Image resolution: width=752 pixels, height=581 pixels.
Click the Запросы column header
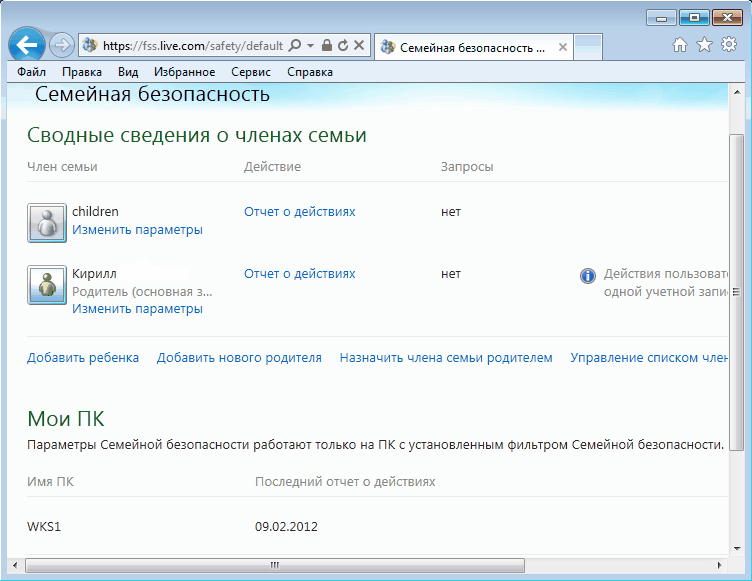point(467,166)
